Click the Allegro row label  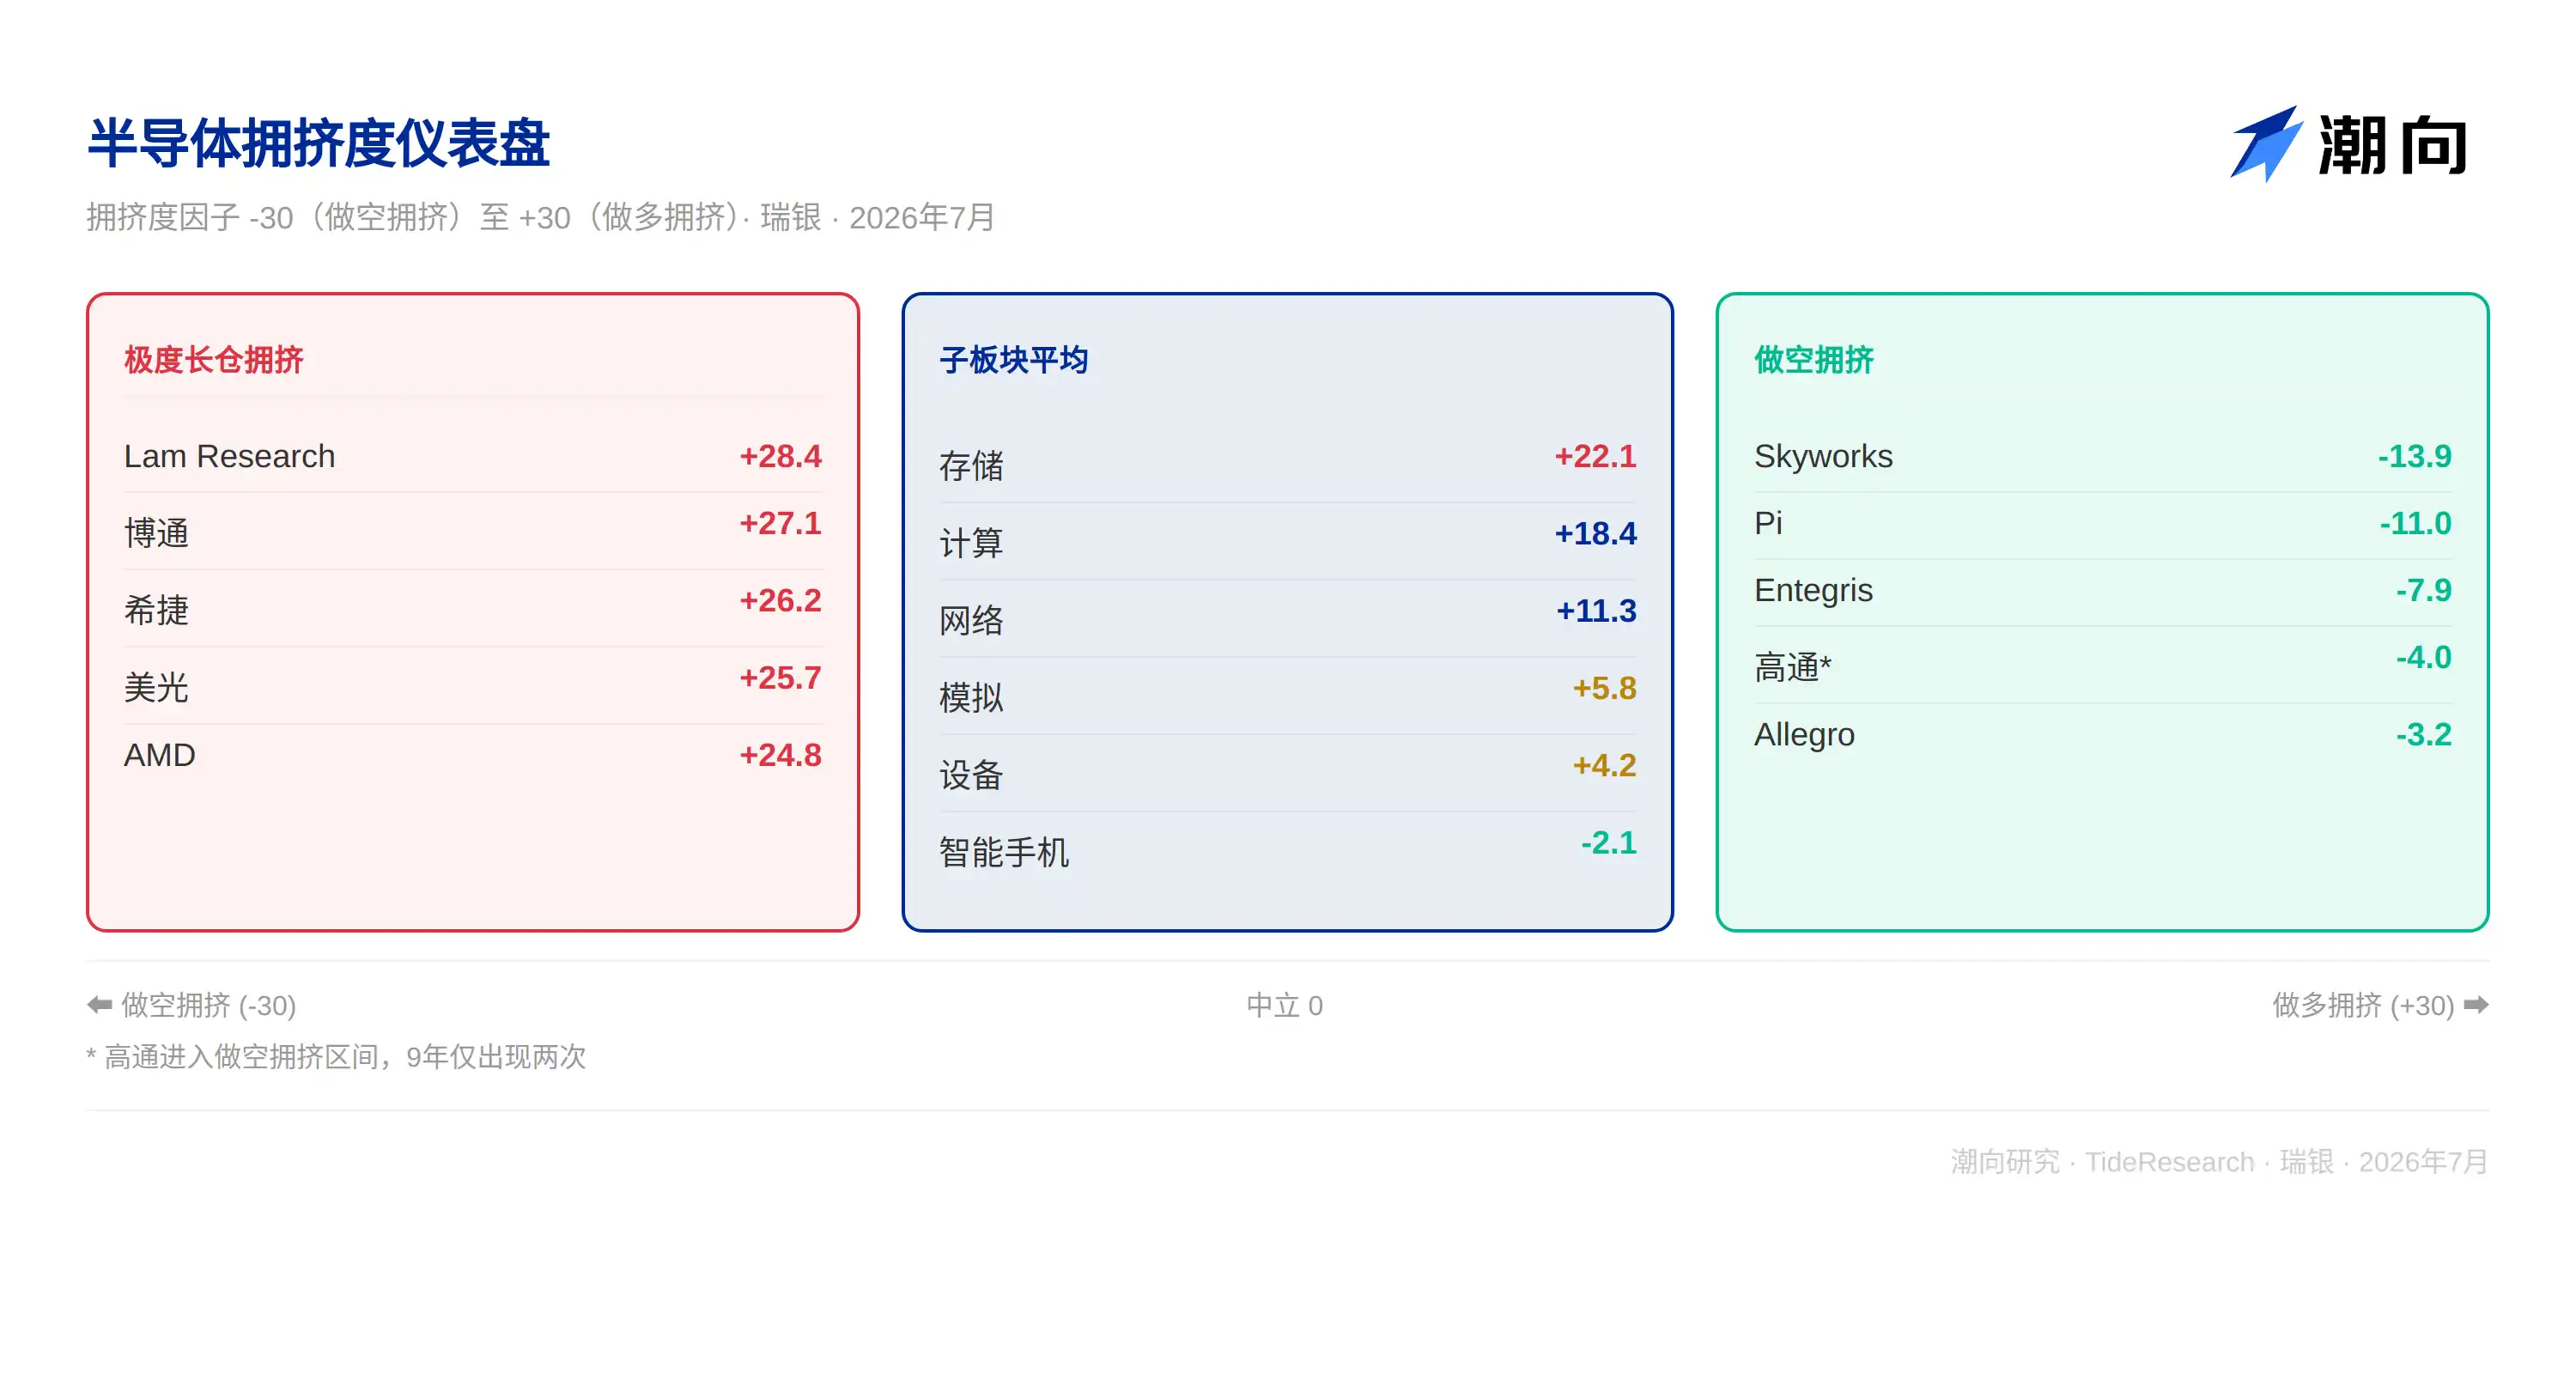pos(1804,735)
